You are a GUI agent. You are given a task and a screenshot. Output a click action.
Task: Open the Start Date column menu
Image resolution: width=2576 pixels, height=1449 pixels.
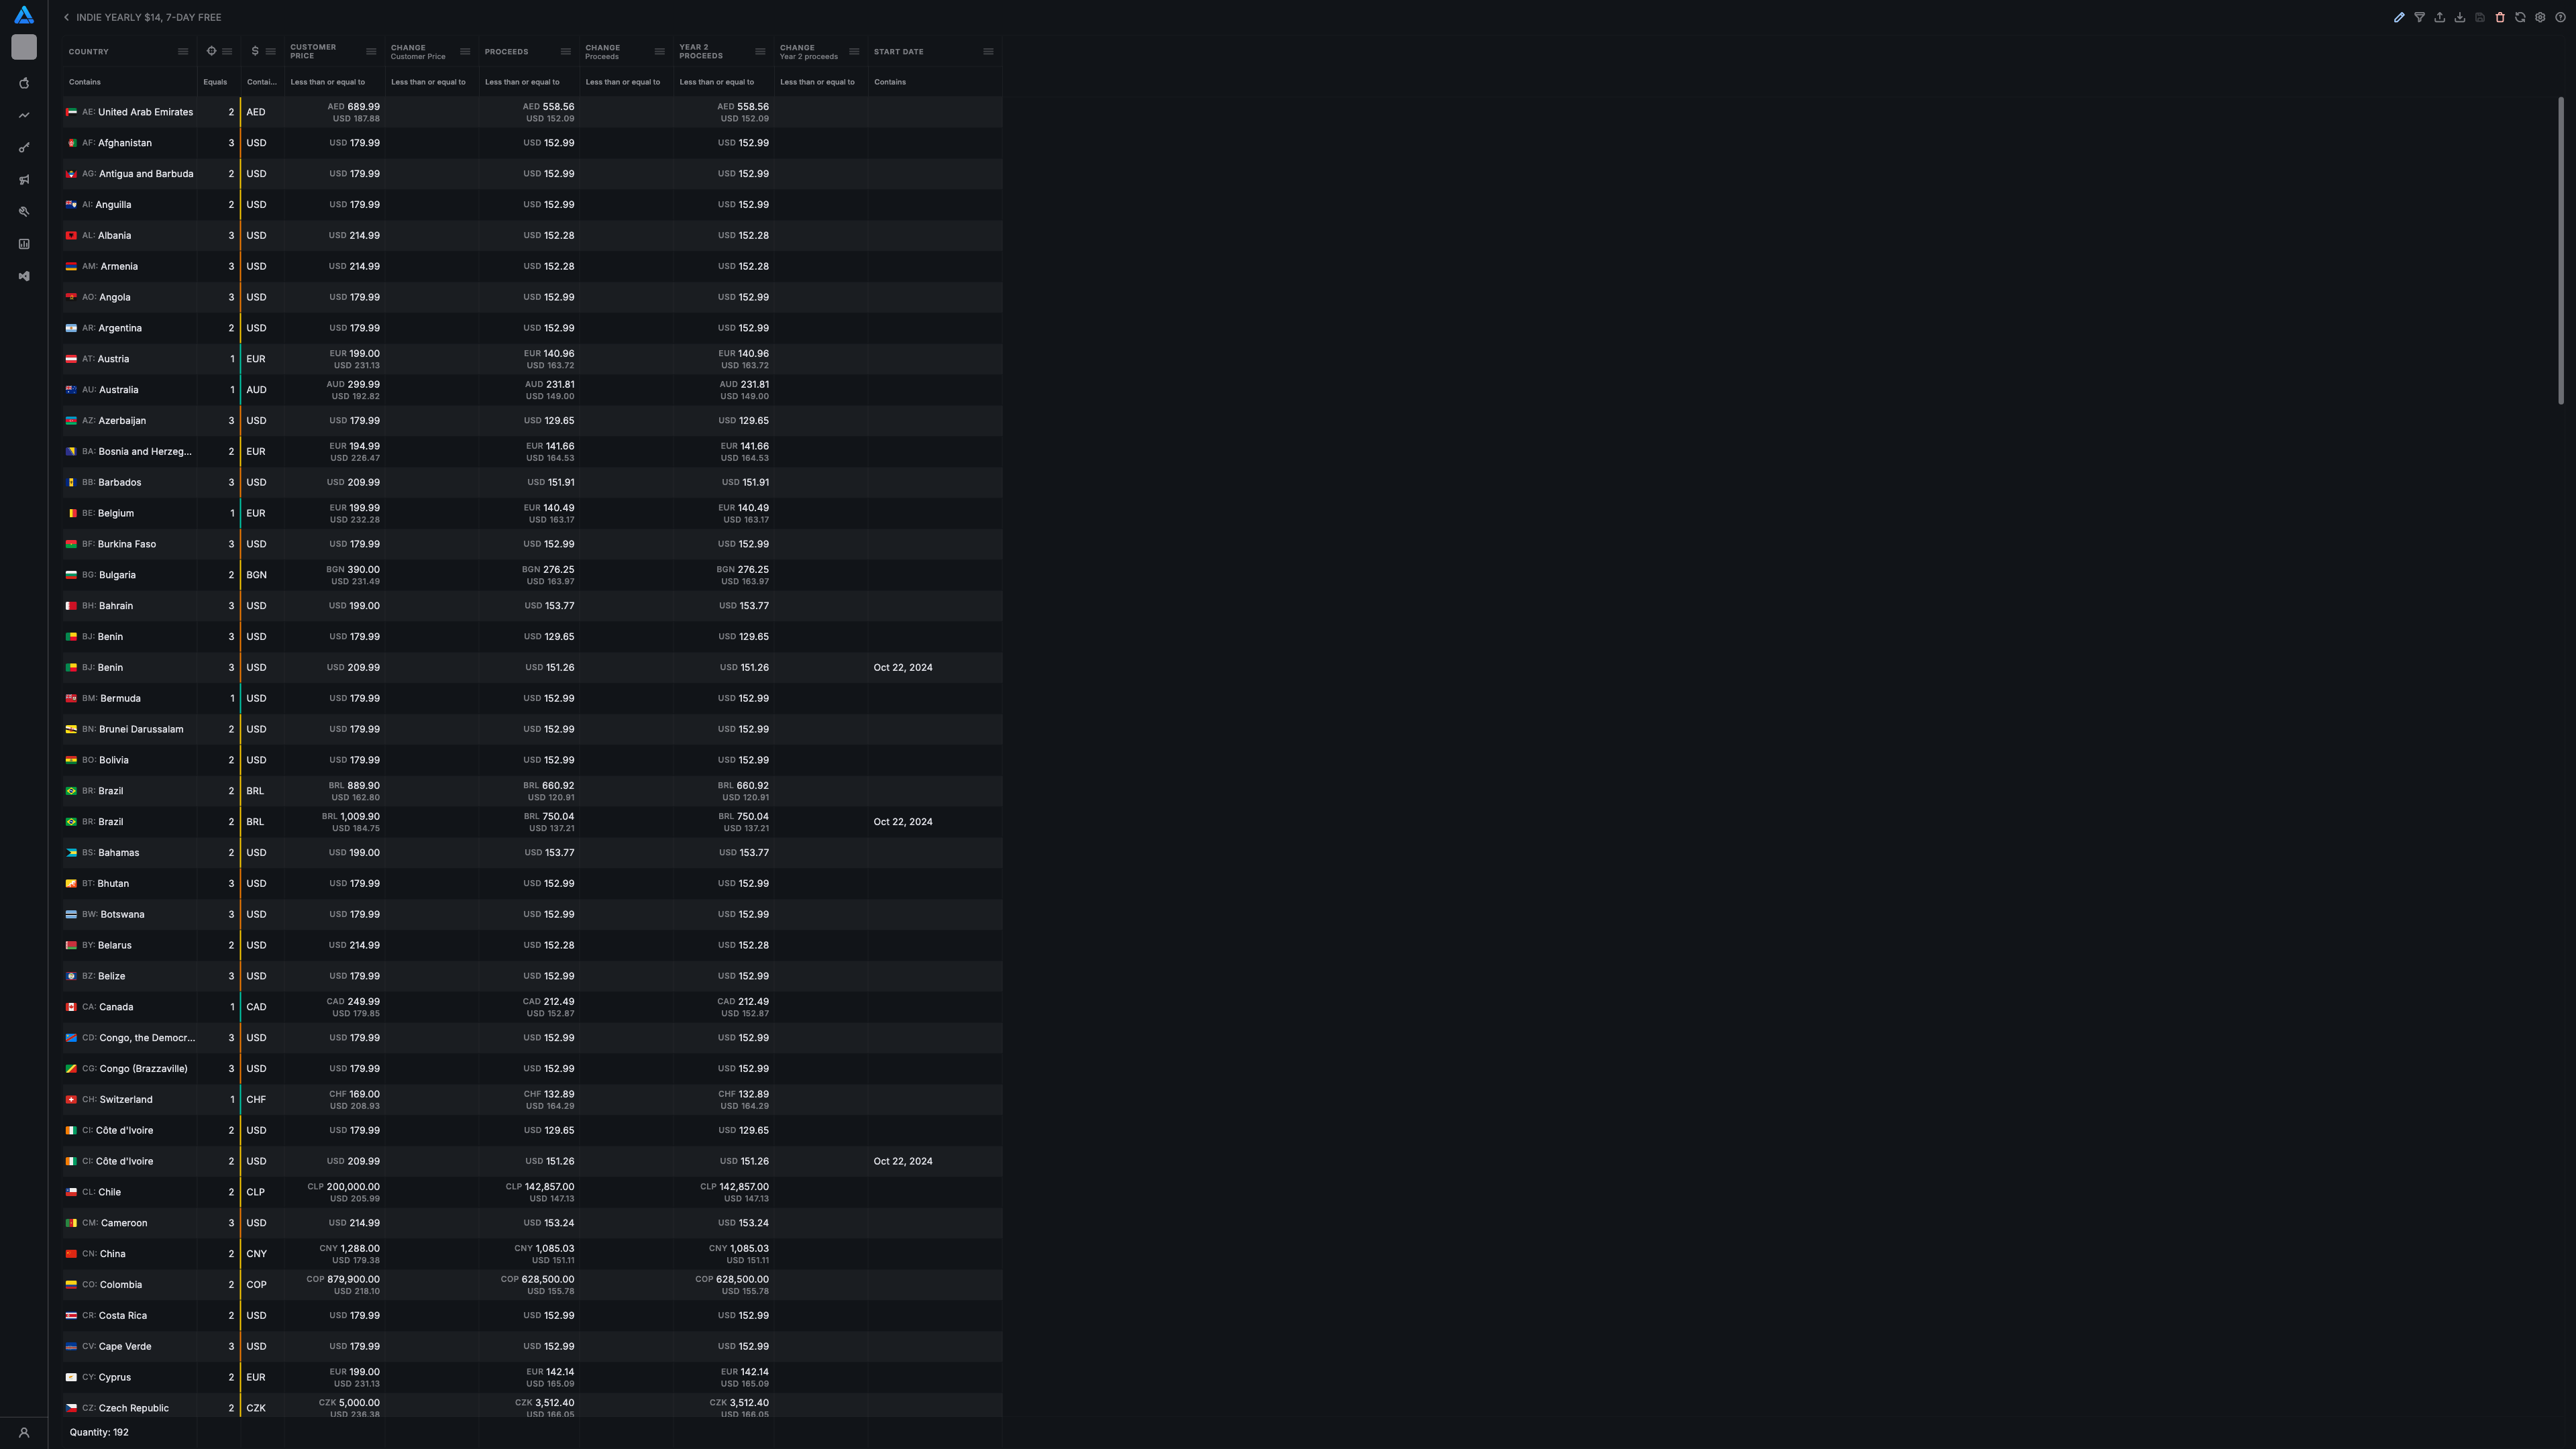[988, 52]
